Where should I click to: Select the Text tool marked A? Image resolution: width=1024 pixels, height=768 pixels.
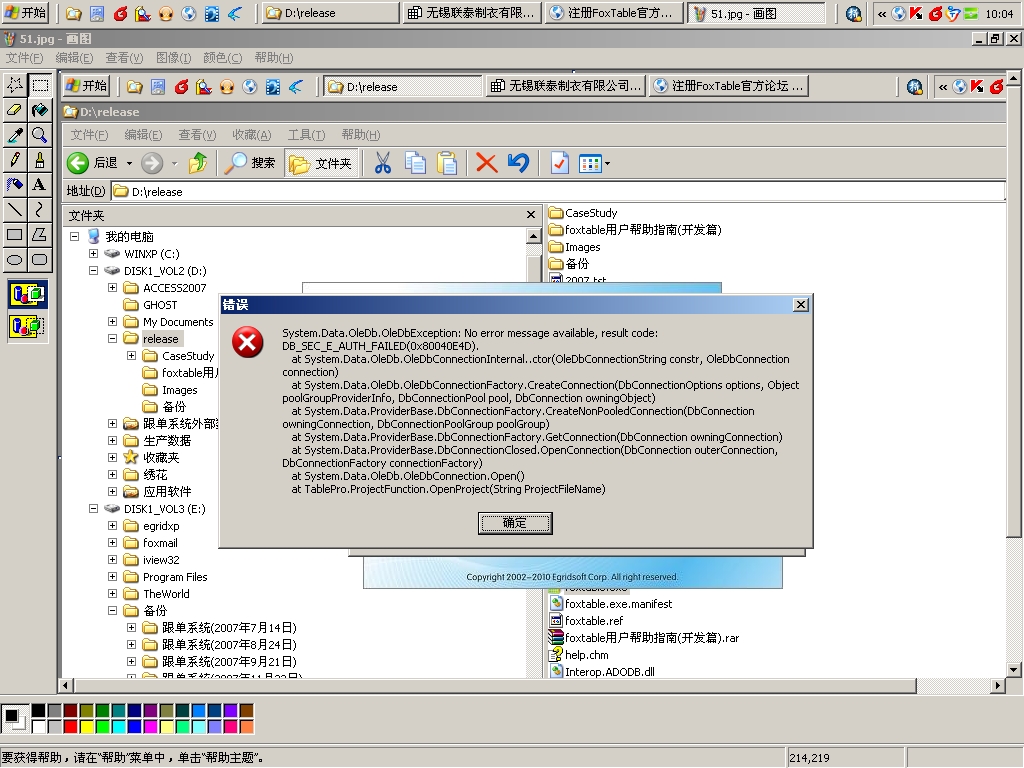(x=39, y=184)
